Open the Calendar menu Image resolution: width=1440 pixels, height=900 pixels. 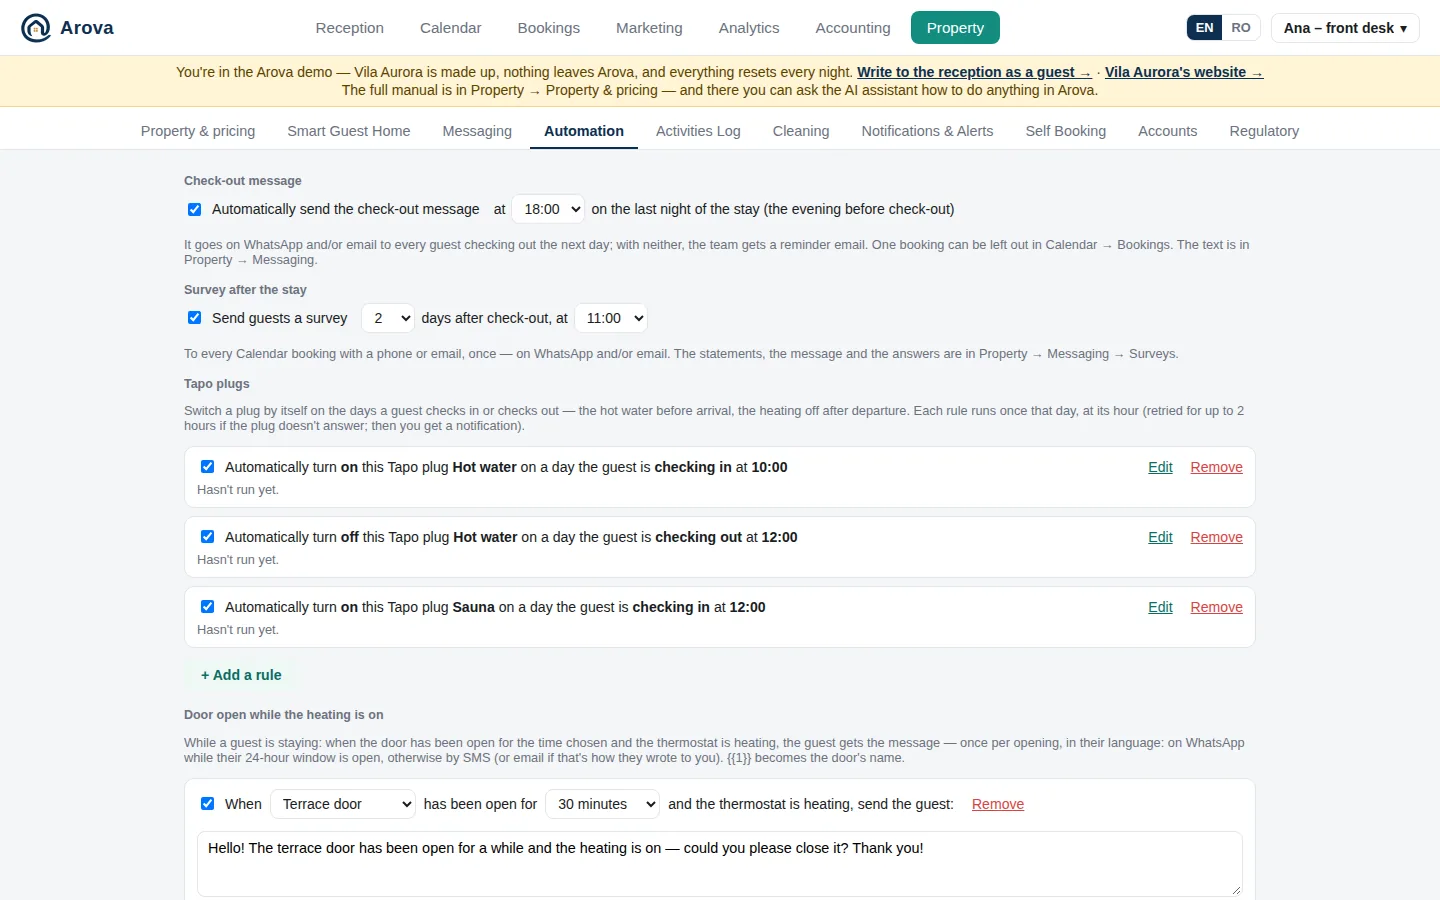coord(451,28)
